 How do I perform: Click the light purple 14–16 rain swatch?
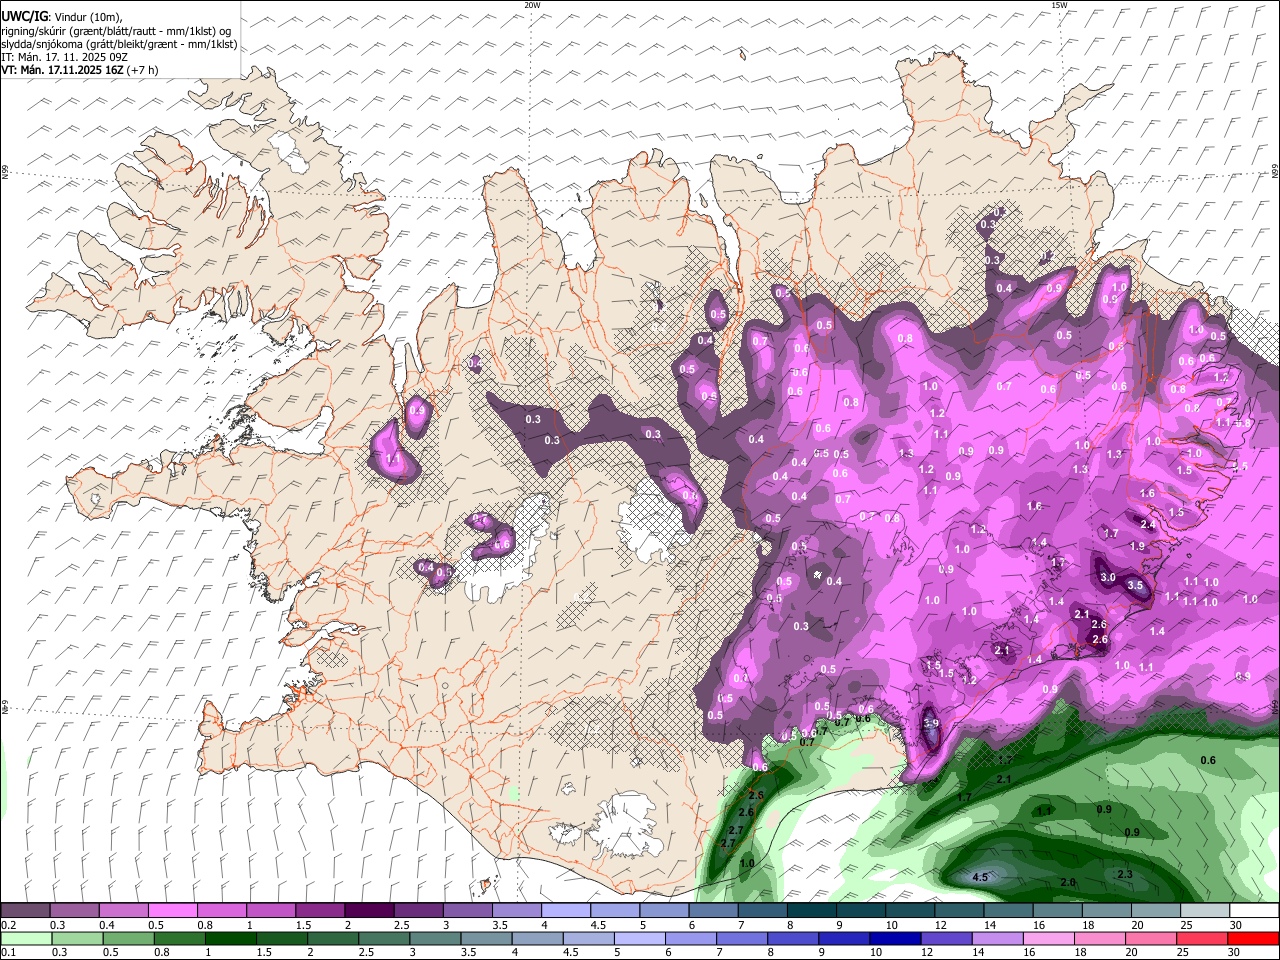[x=996, y=938]
